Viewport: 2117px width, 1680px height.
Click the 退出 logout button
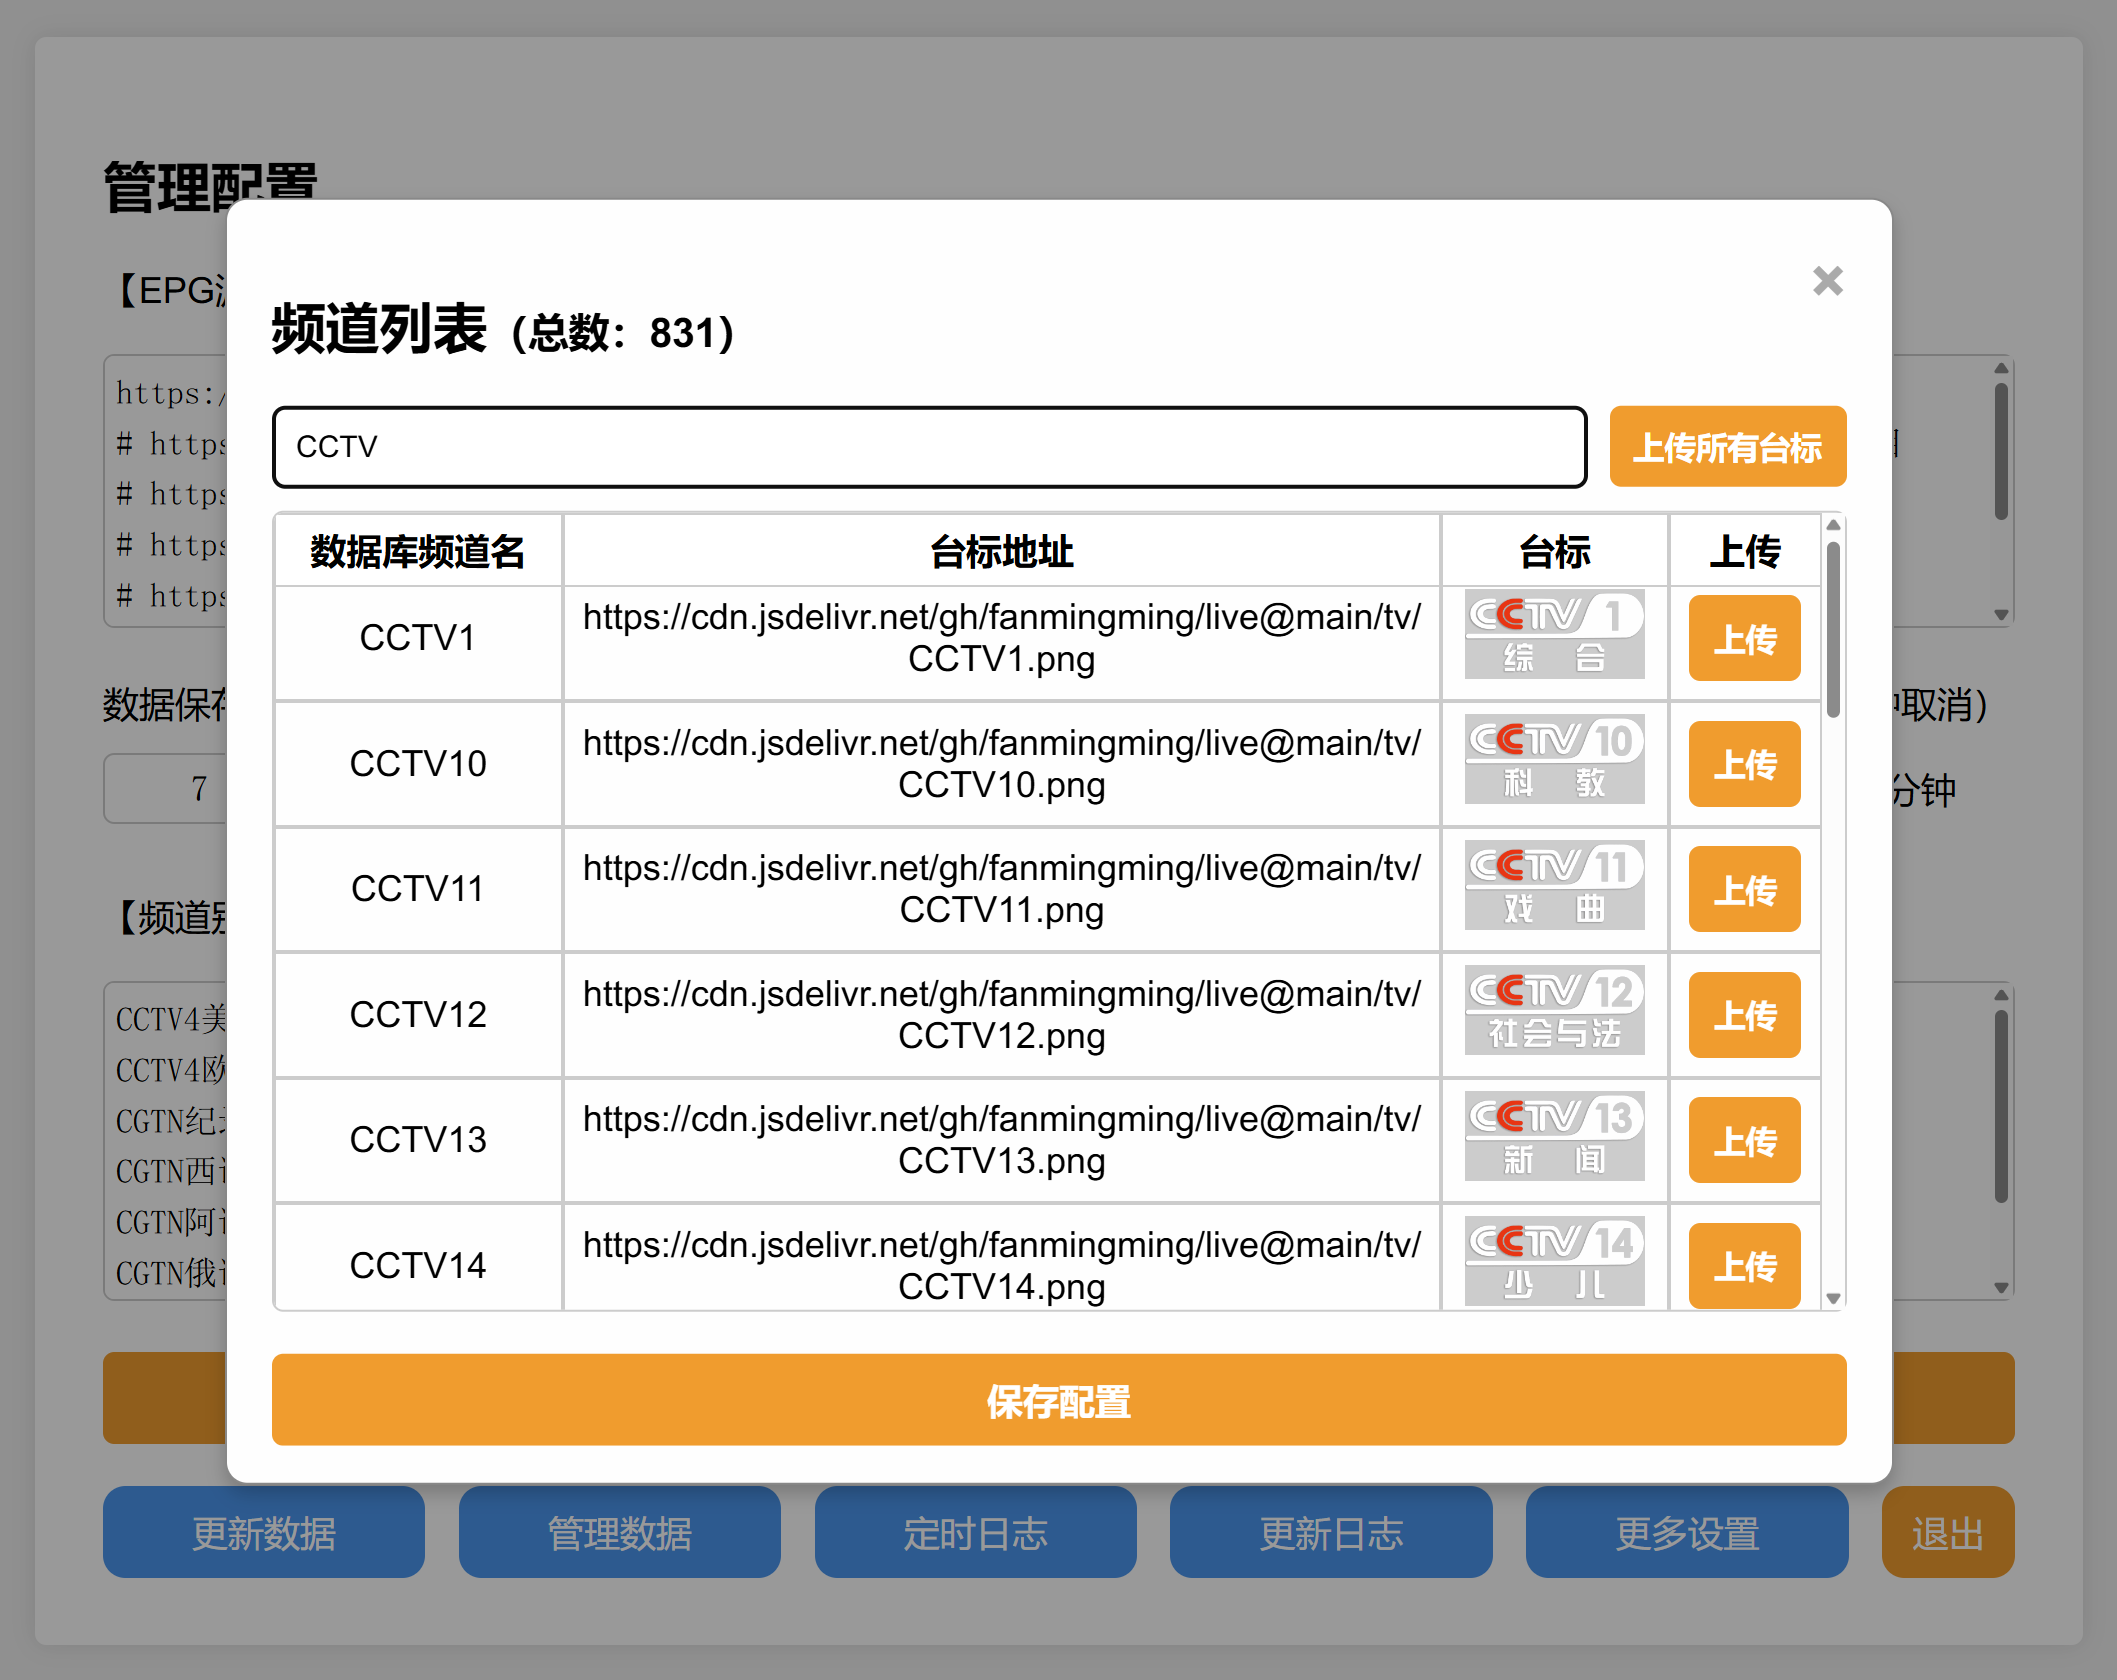click(x=1946, y=1533)
